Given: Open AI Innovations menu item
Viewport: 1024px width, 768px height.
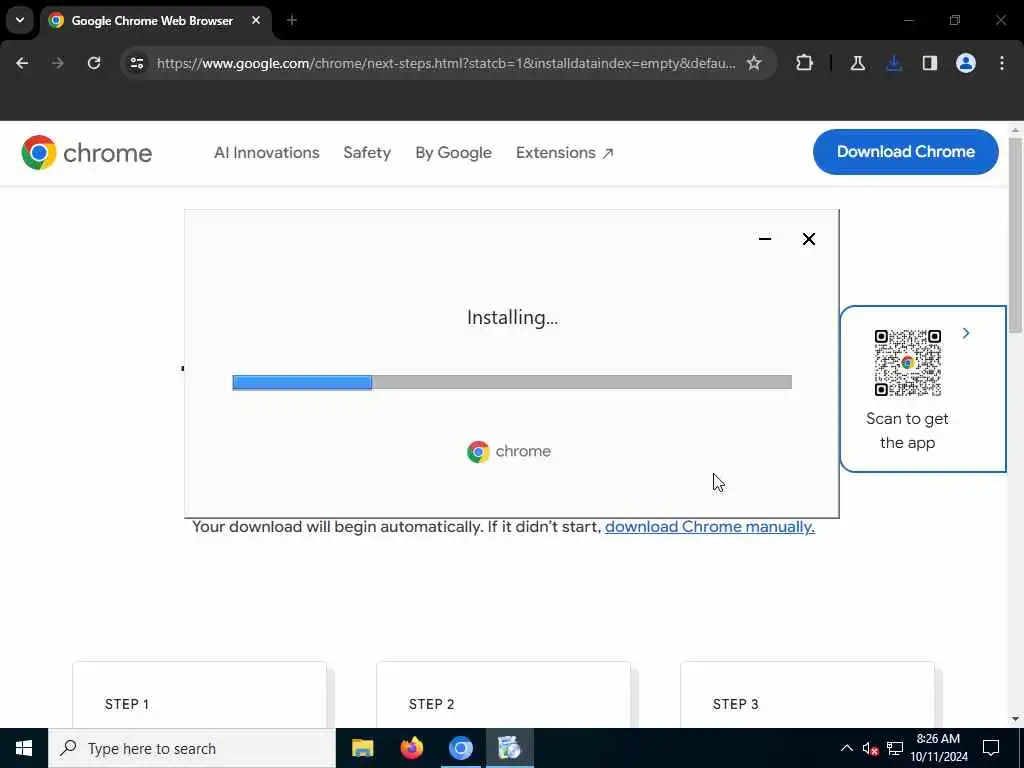Looking at the screenshot, I should [266, 153].
